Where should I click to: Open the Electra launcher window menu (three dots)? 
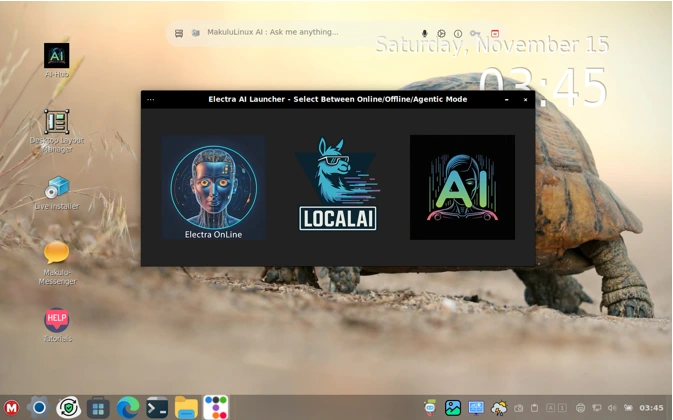tap(151, 100)
